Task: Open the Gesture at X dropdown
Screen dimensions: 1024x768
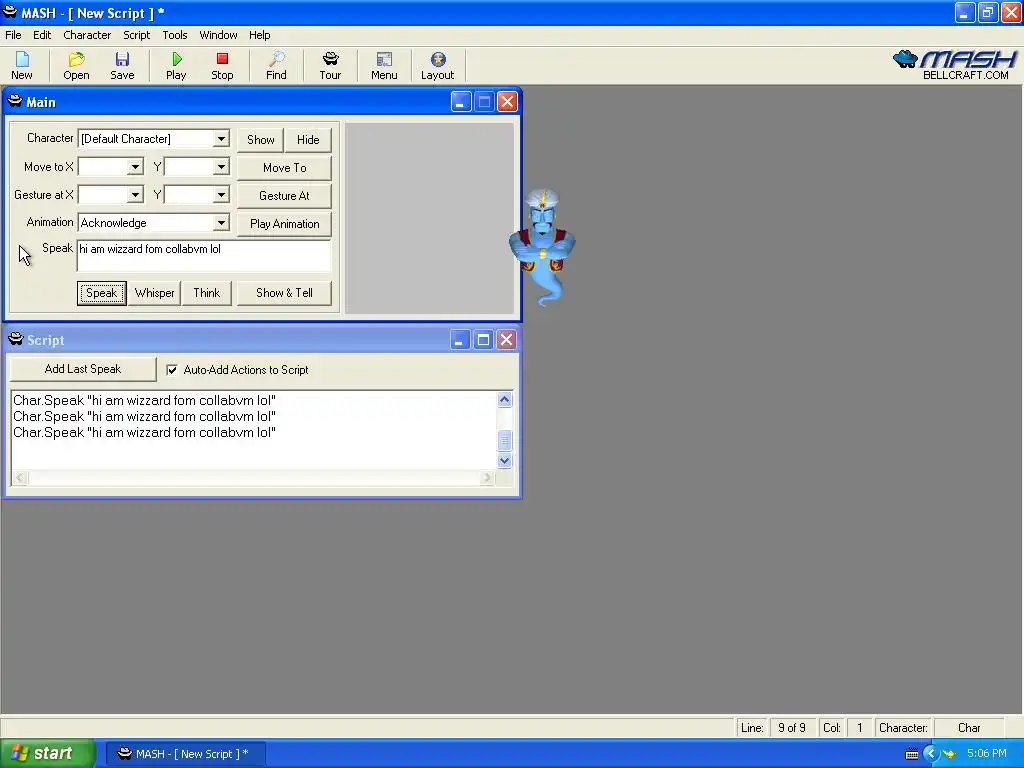Action: pyautogui.click(x=135, y=195)
